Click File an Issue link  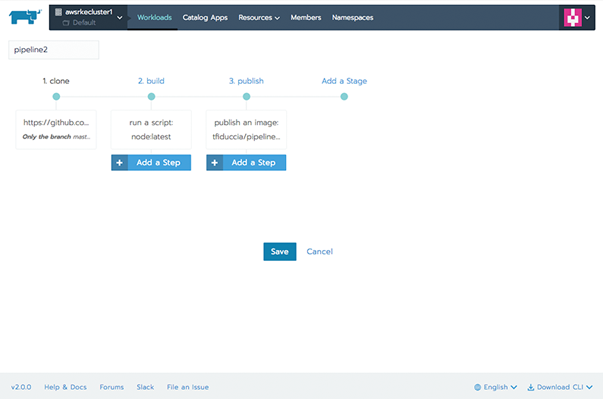pos(188,387)
